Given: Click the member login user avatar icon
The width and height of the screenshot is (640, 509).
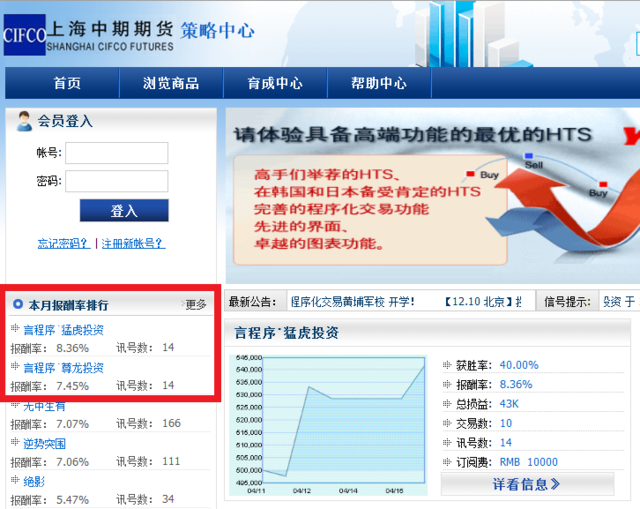Looking at the screenshot, I should click(24, 121).
